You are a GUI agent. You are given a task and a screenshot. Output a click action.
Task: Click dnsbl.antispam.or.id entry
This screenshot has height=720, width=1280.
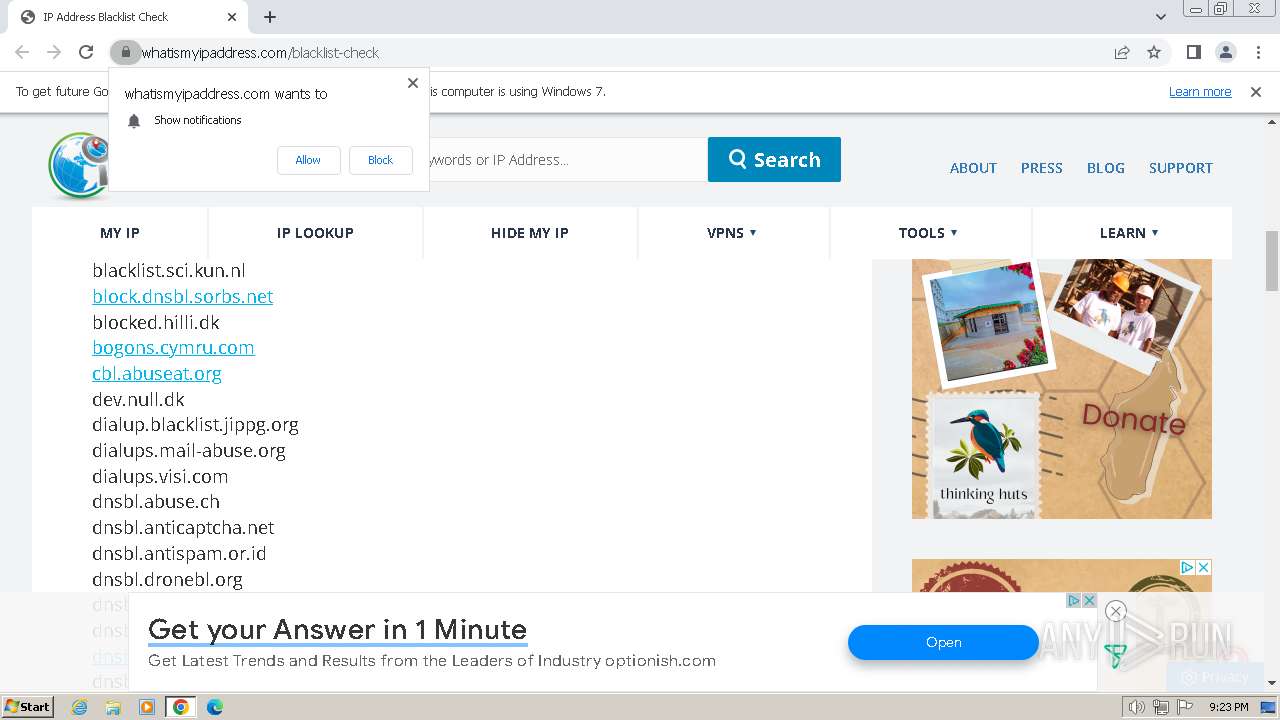tap(179, 553)
